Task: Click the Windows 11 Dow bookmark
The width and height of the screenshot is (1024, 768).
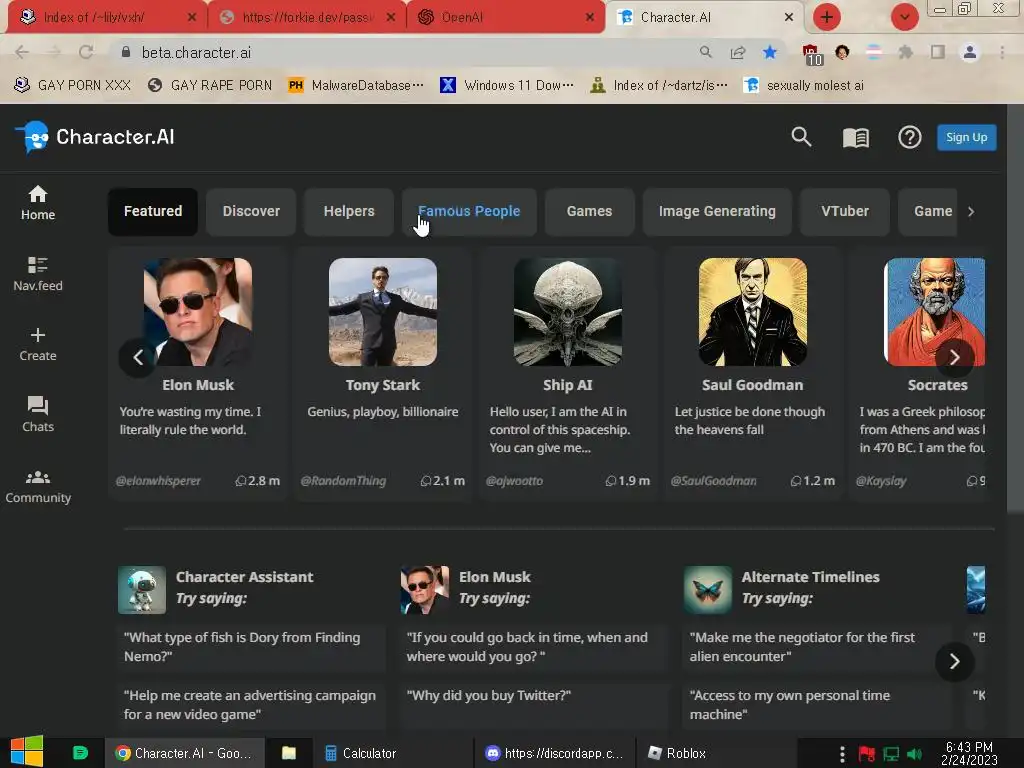Action: pyautogui.click(x=507, y=86)
